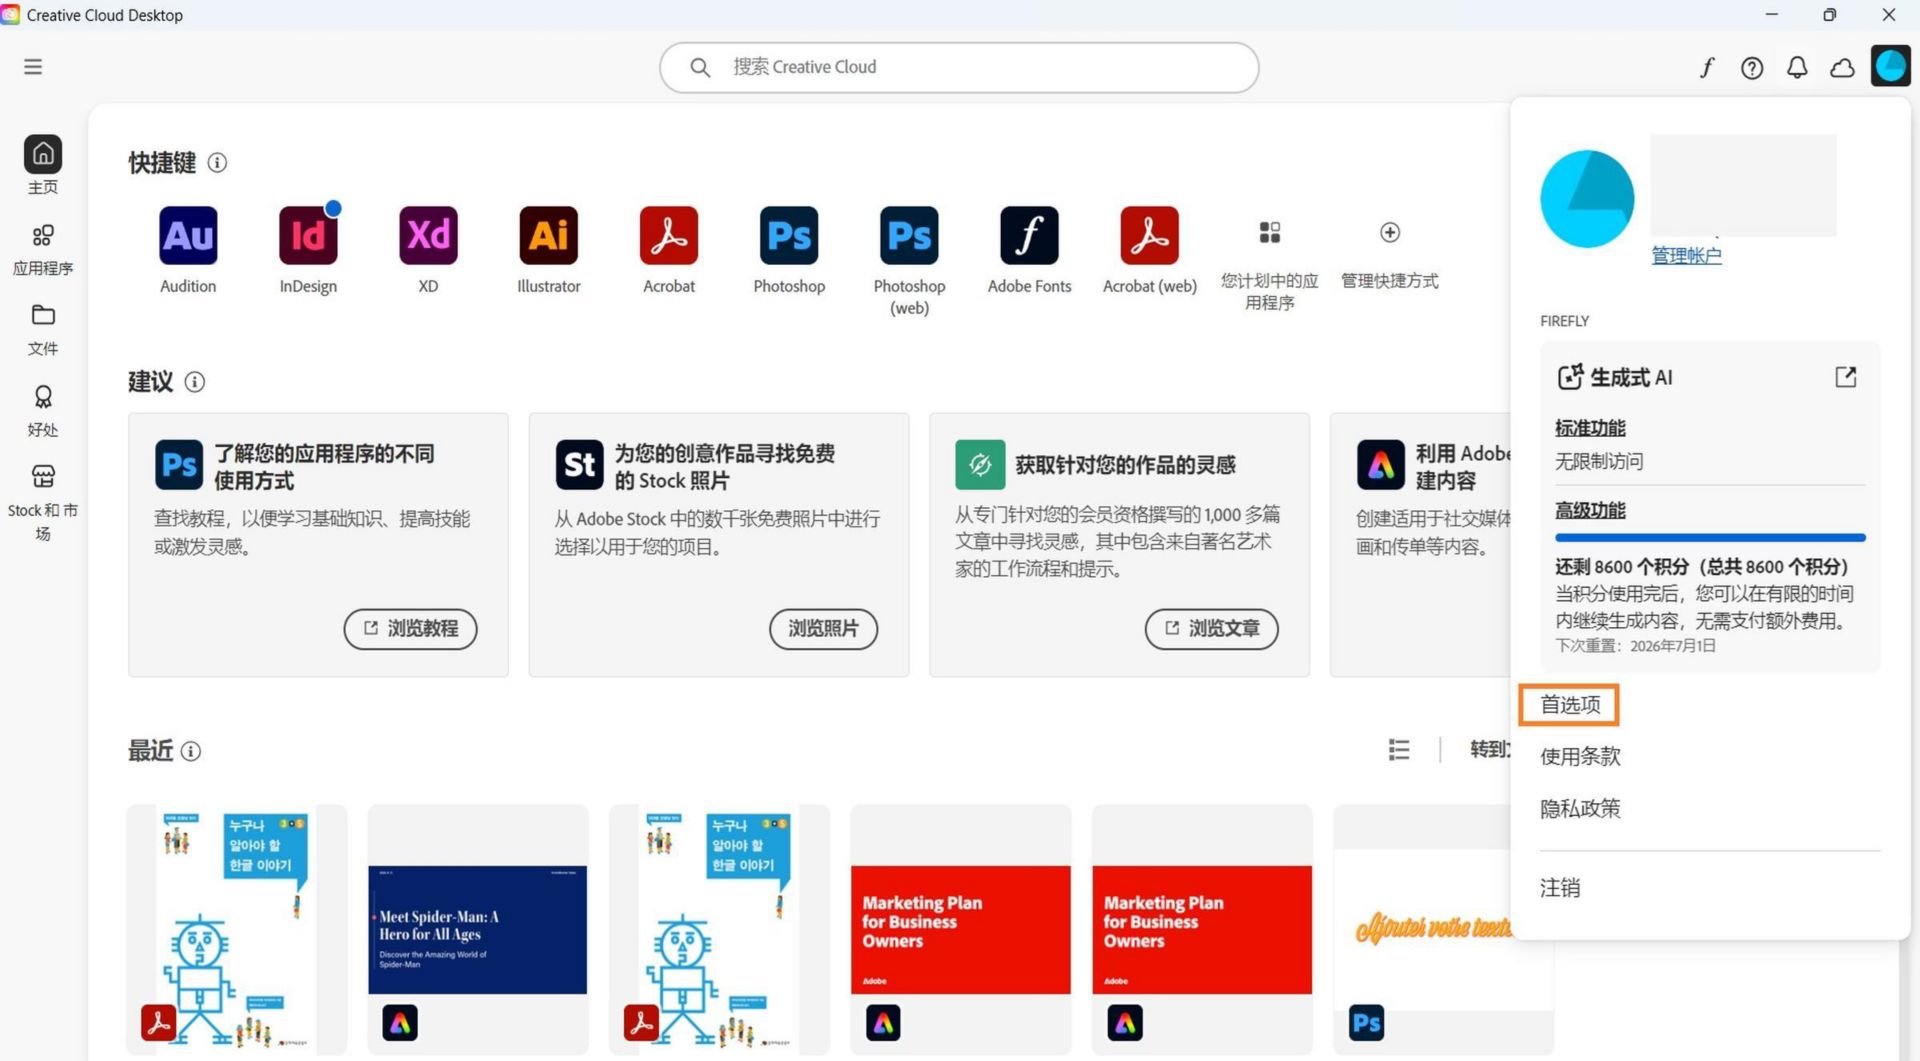Click 管理快捷方式 plus icon

(1390, 232)
